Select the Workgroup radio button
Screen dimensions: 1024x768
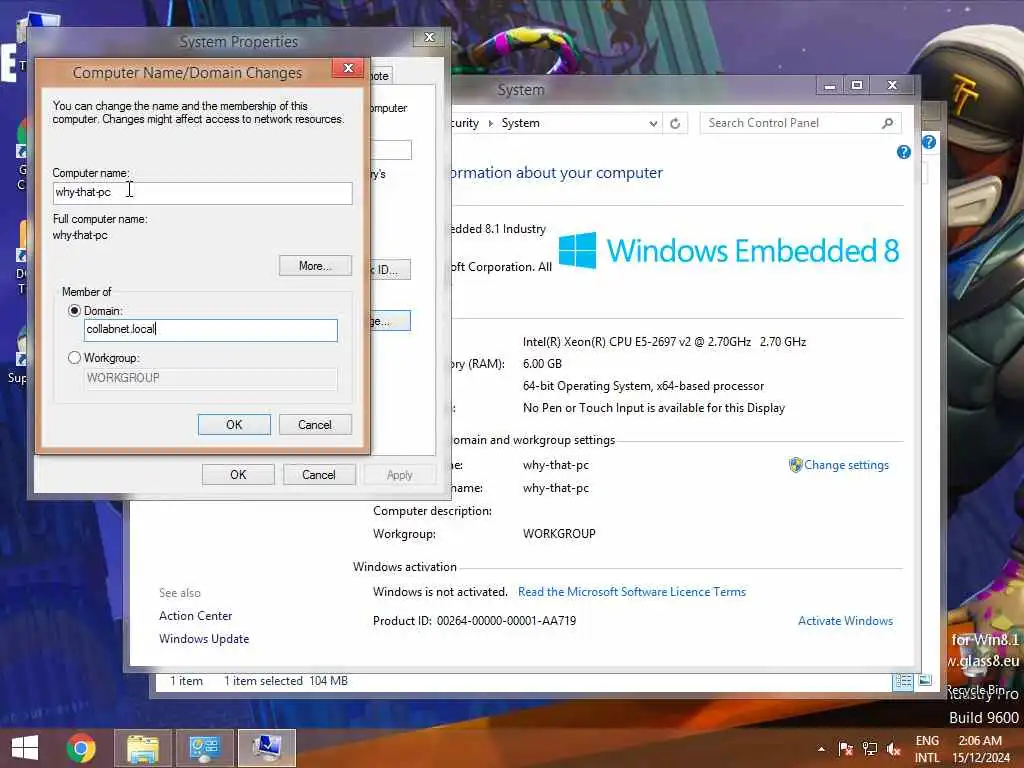[x=74, y=358]
